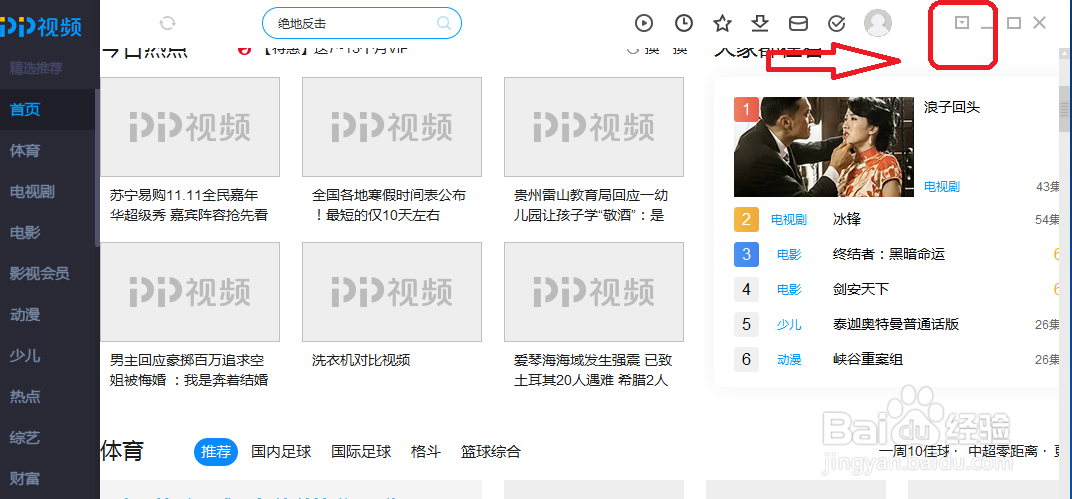The width and height of the screenshot is (1072, 499).
Task: Open 中超零距离 link
Action: tap(1002, 452)
